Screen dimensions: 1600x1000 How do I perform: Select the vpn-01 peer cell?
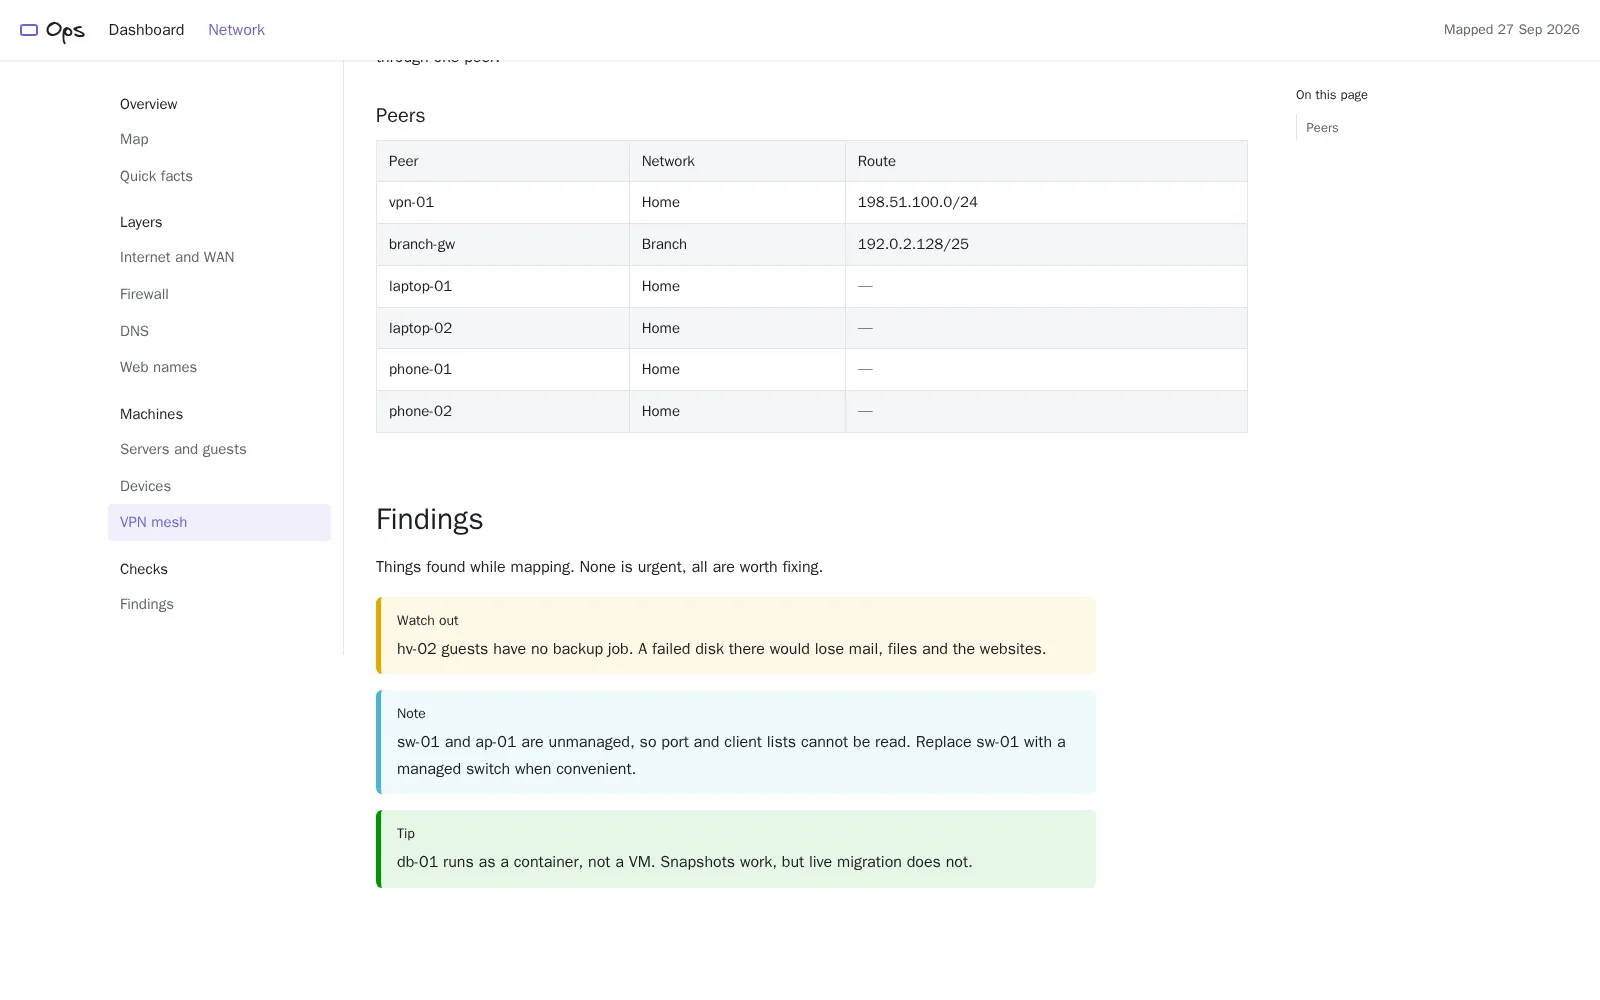click(503, 202)
